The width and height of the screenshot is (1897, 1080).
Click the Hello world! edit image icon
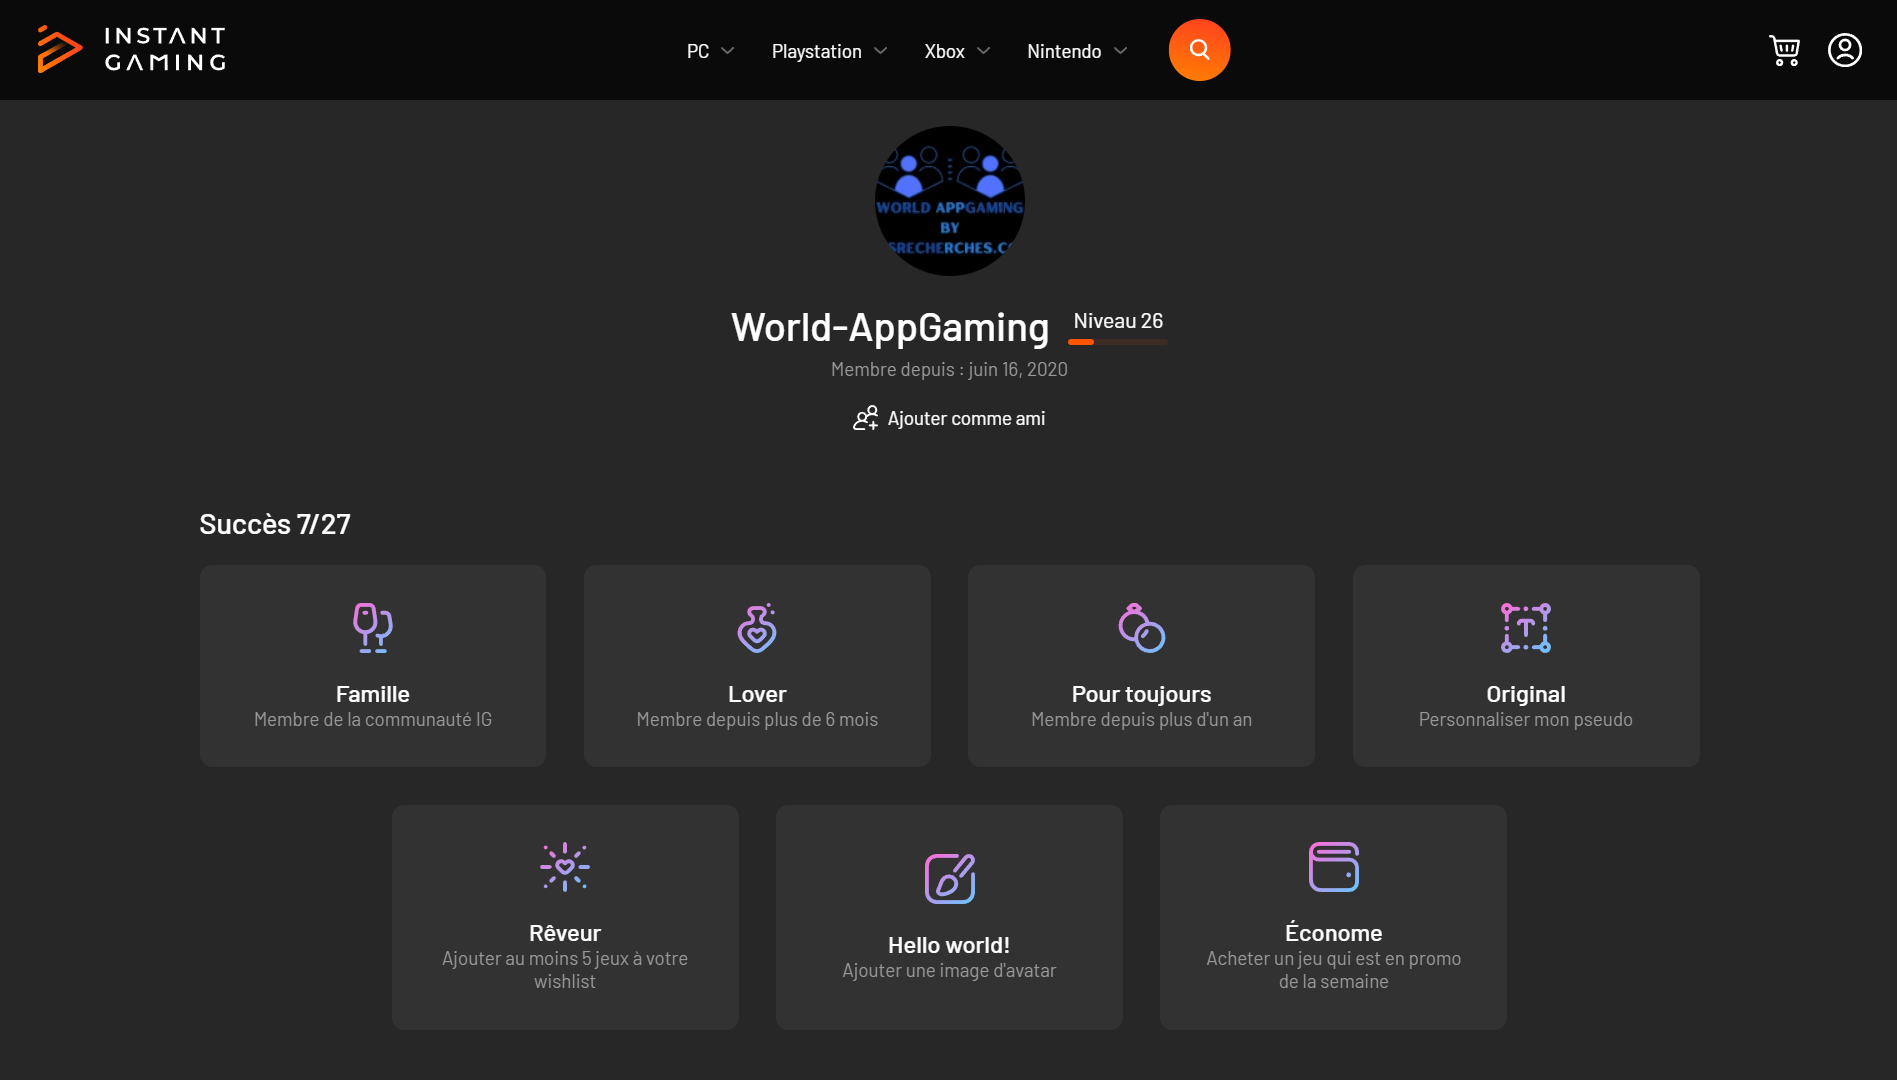(950, 879)
